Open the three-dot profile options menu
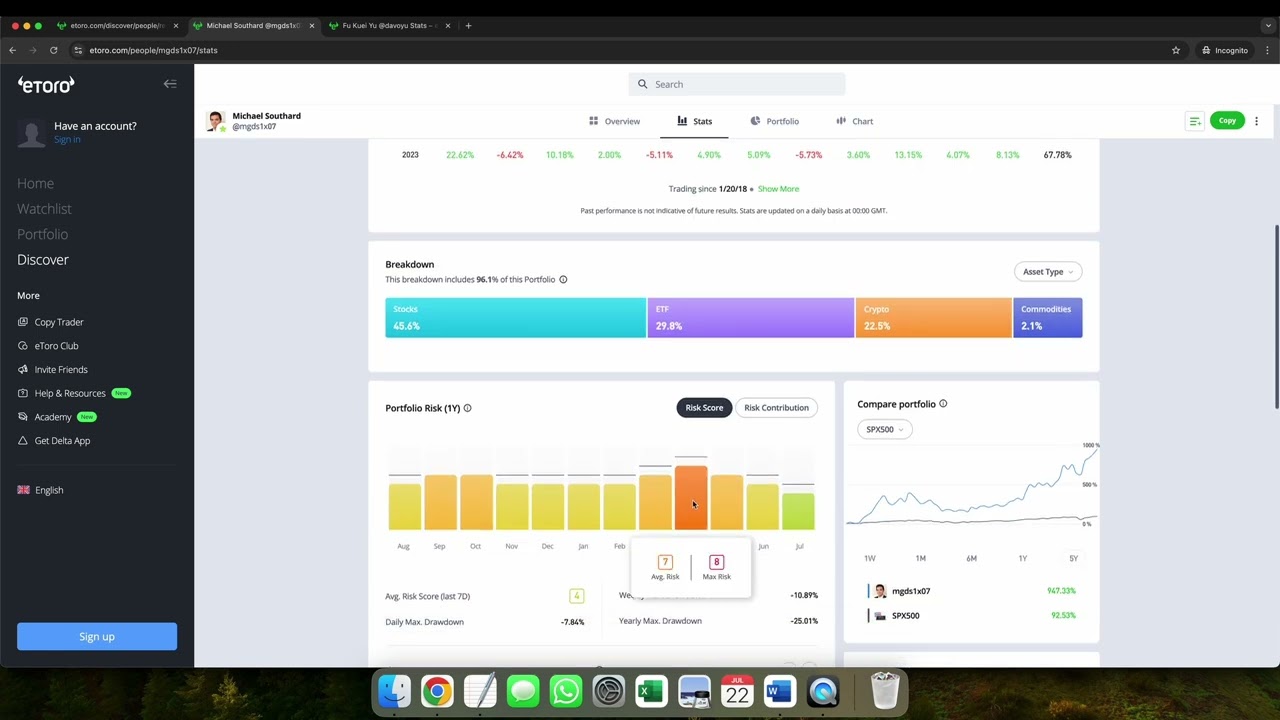Viewport: 1280px width, 720px height. [x=1256, y=121]
